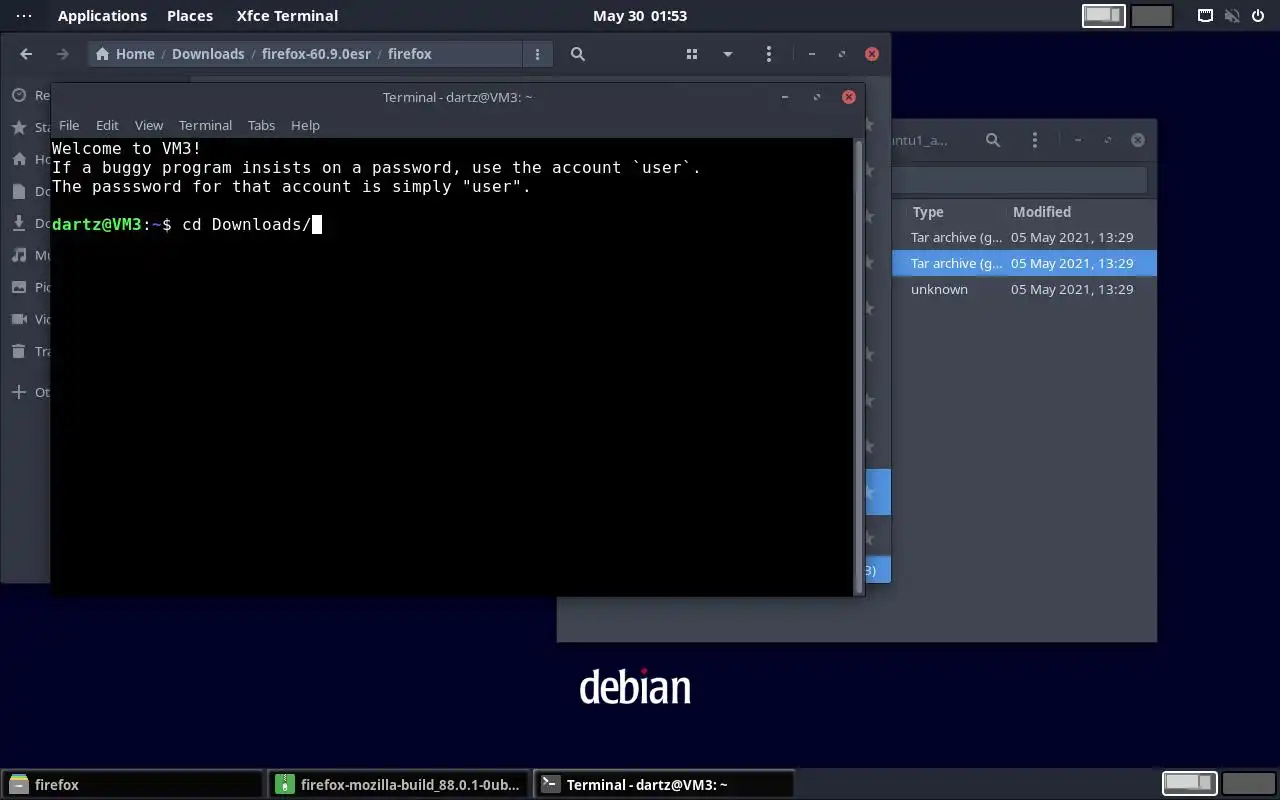Select the row with type unknown
Screen dimensions: 1280x800
click(1024, 289)
